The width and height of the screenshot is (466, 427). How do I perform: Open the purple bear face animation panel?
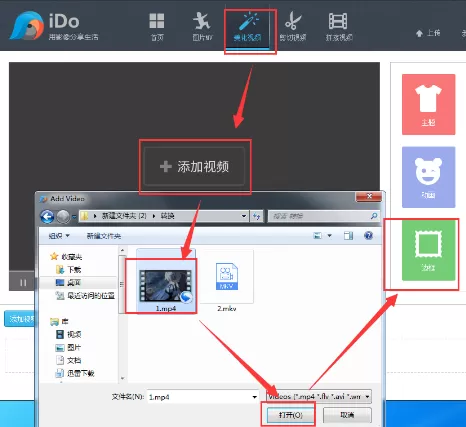[x=428, y=177]
